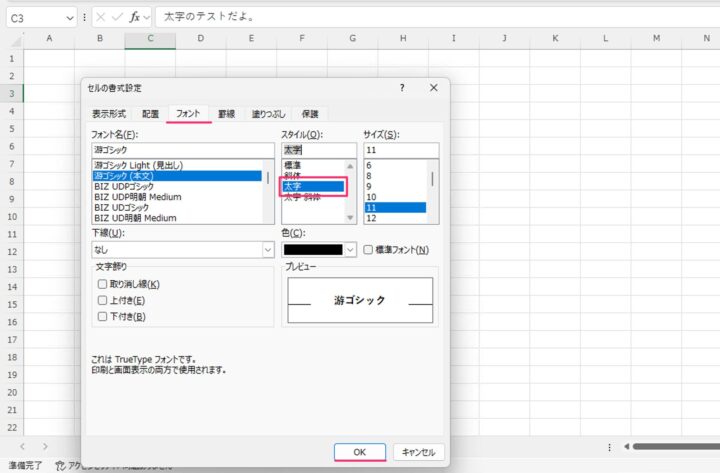Screen dimensions: 720x473
Task: Expand the formula bar with chevron
Action: pos(708,18)
